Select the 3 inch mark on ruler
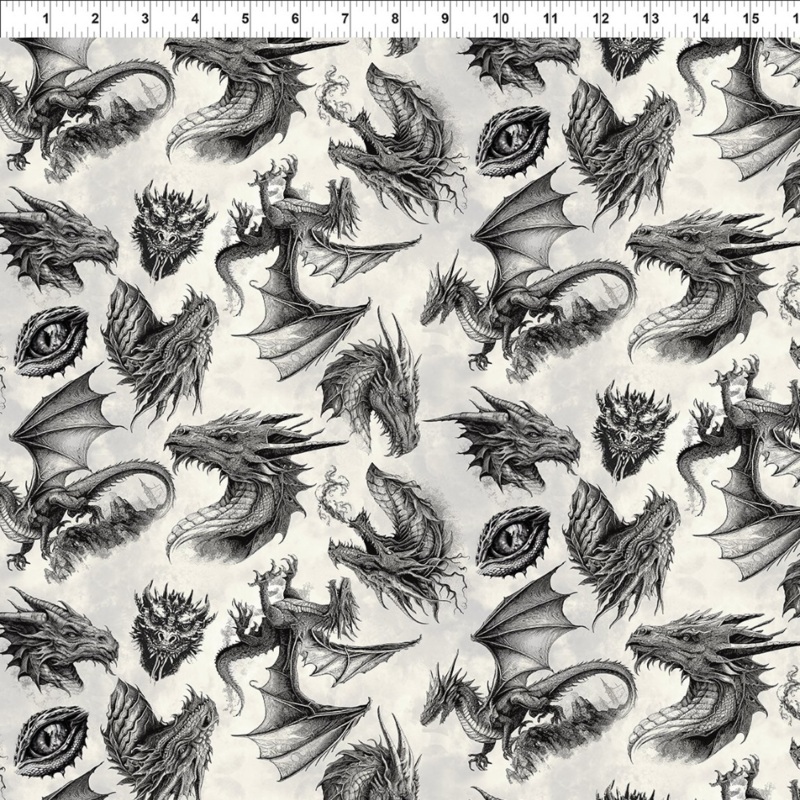 [x=144, y=19]
